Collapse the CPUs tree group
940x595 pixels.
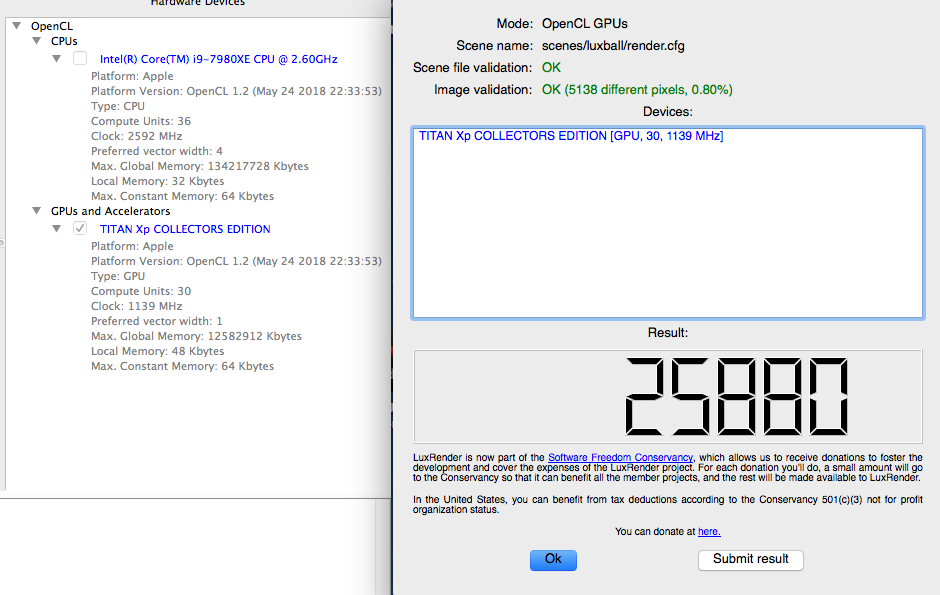point(37,41)
